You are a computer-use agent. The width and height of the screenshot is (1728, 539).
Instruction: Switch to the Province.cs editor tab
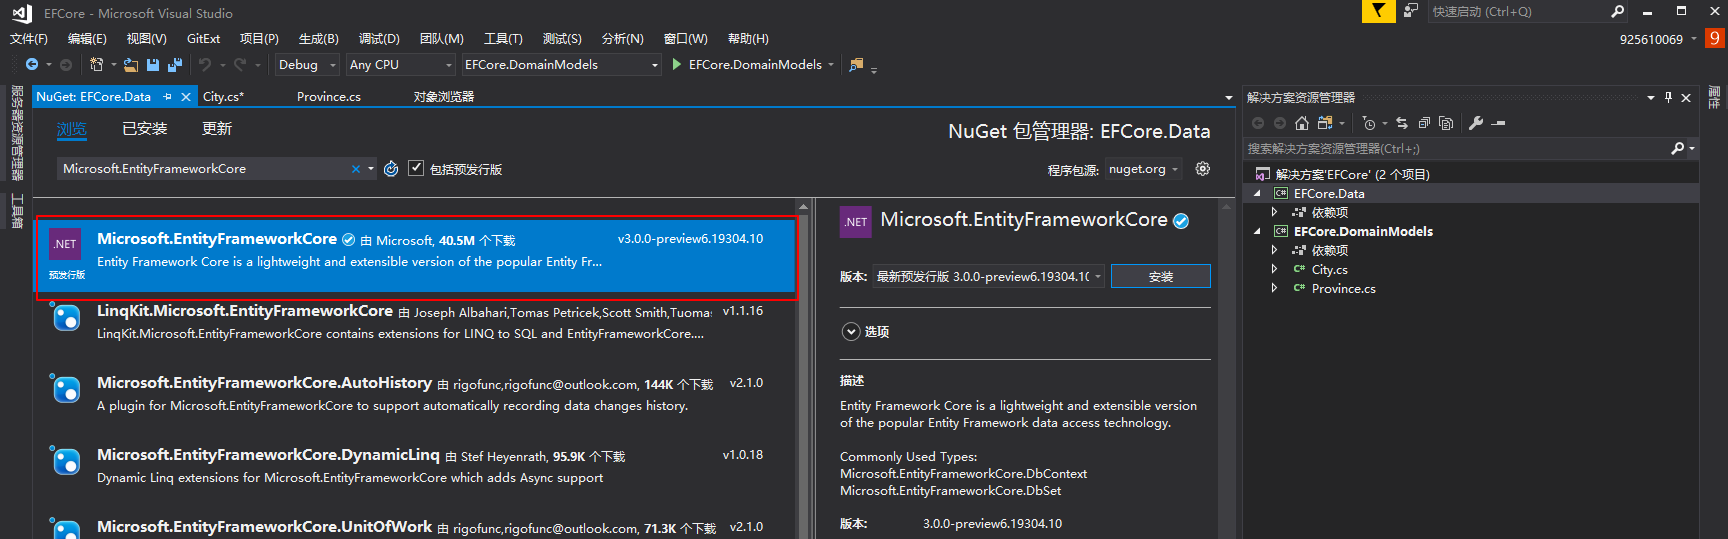[x=329, y=97]
